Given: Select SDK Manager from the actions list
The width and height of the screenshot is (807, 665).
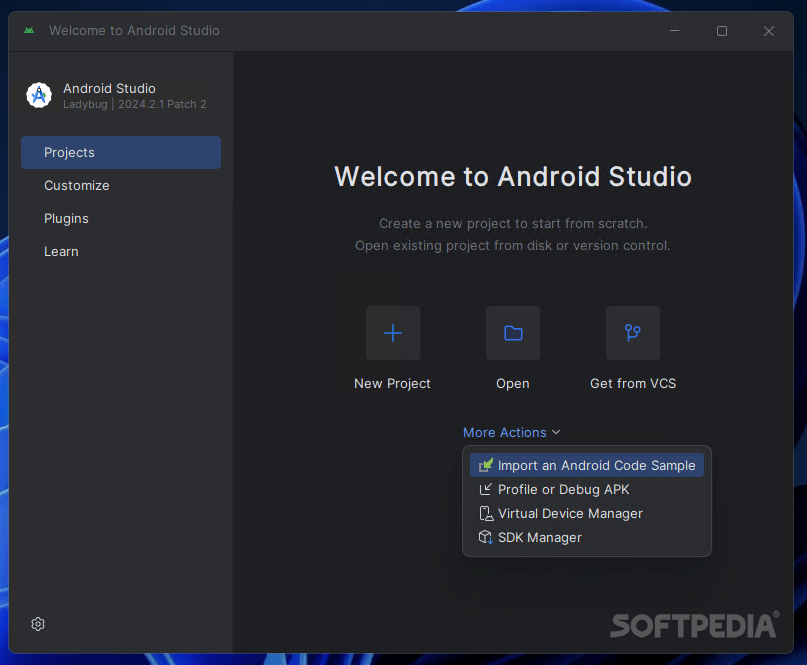Looking at the screenshot, I should (x=540, y=537).
